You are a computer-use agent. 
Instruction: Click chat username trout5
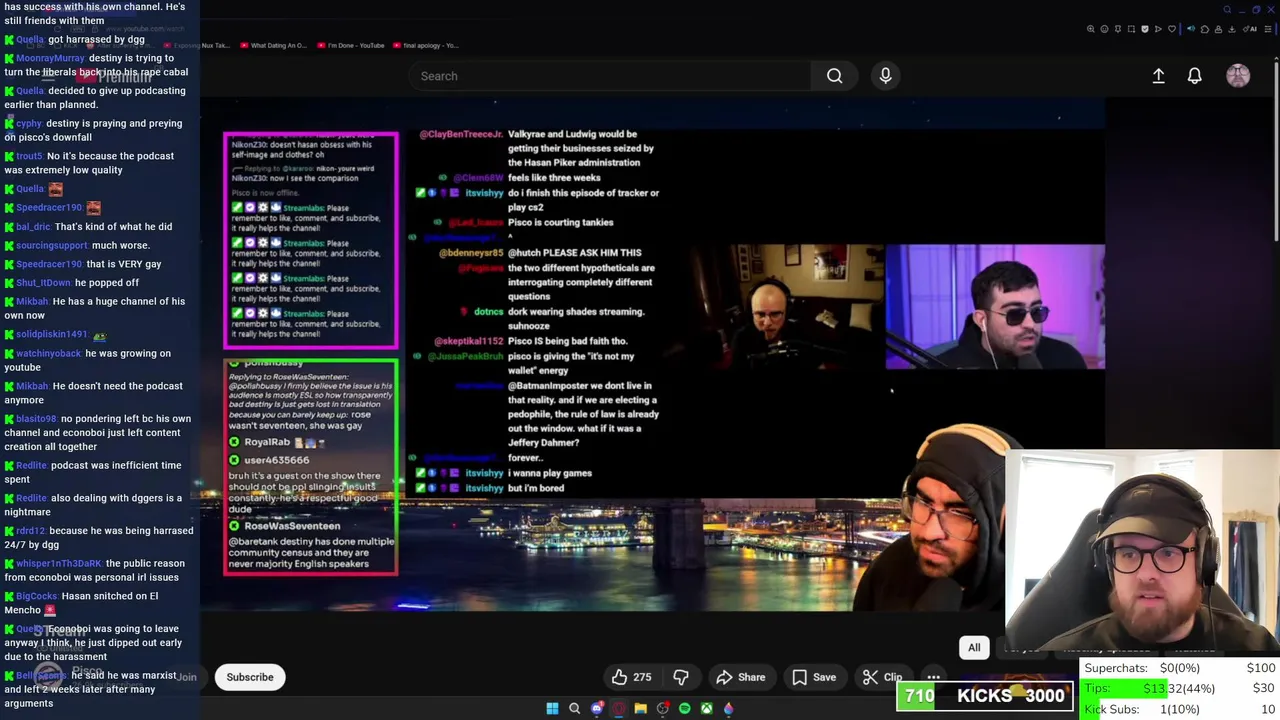[29, 156]
